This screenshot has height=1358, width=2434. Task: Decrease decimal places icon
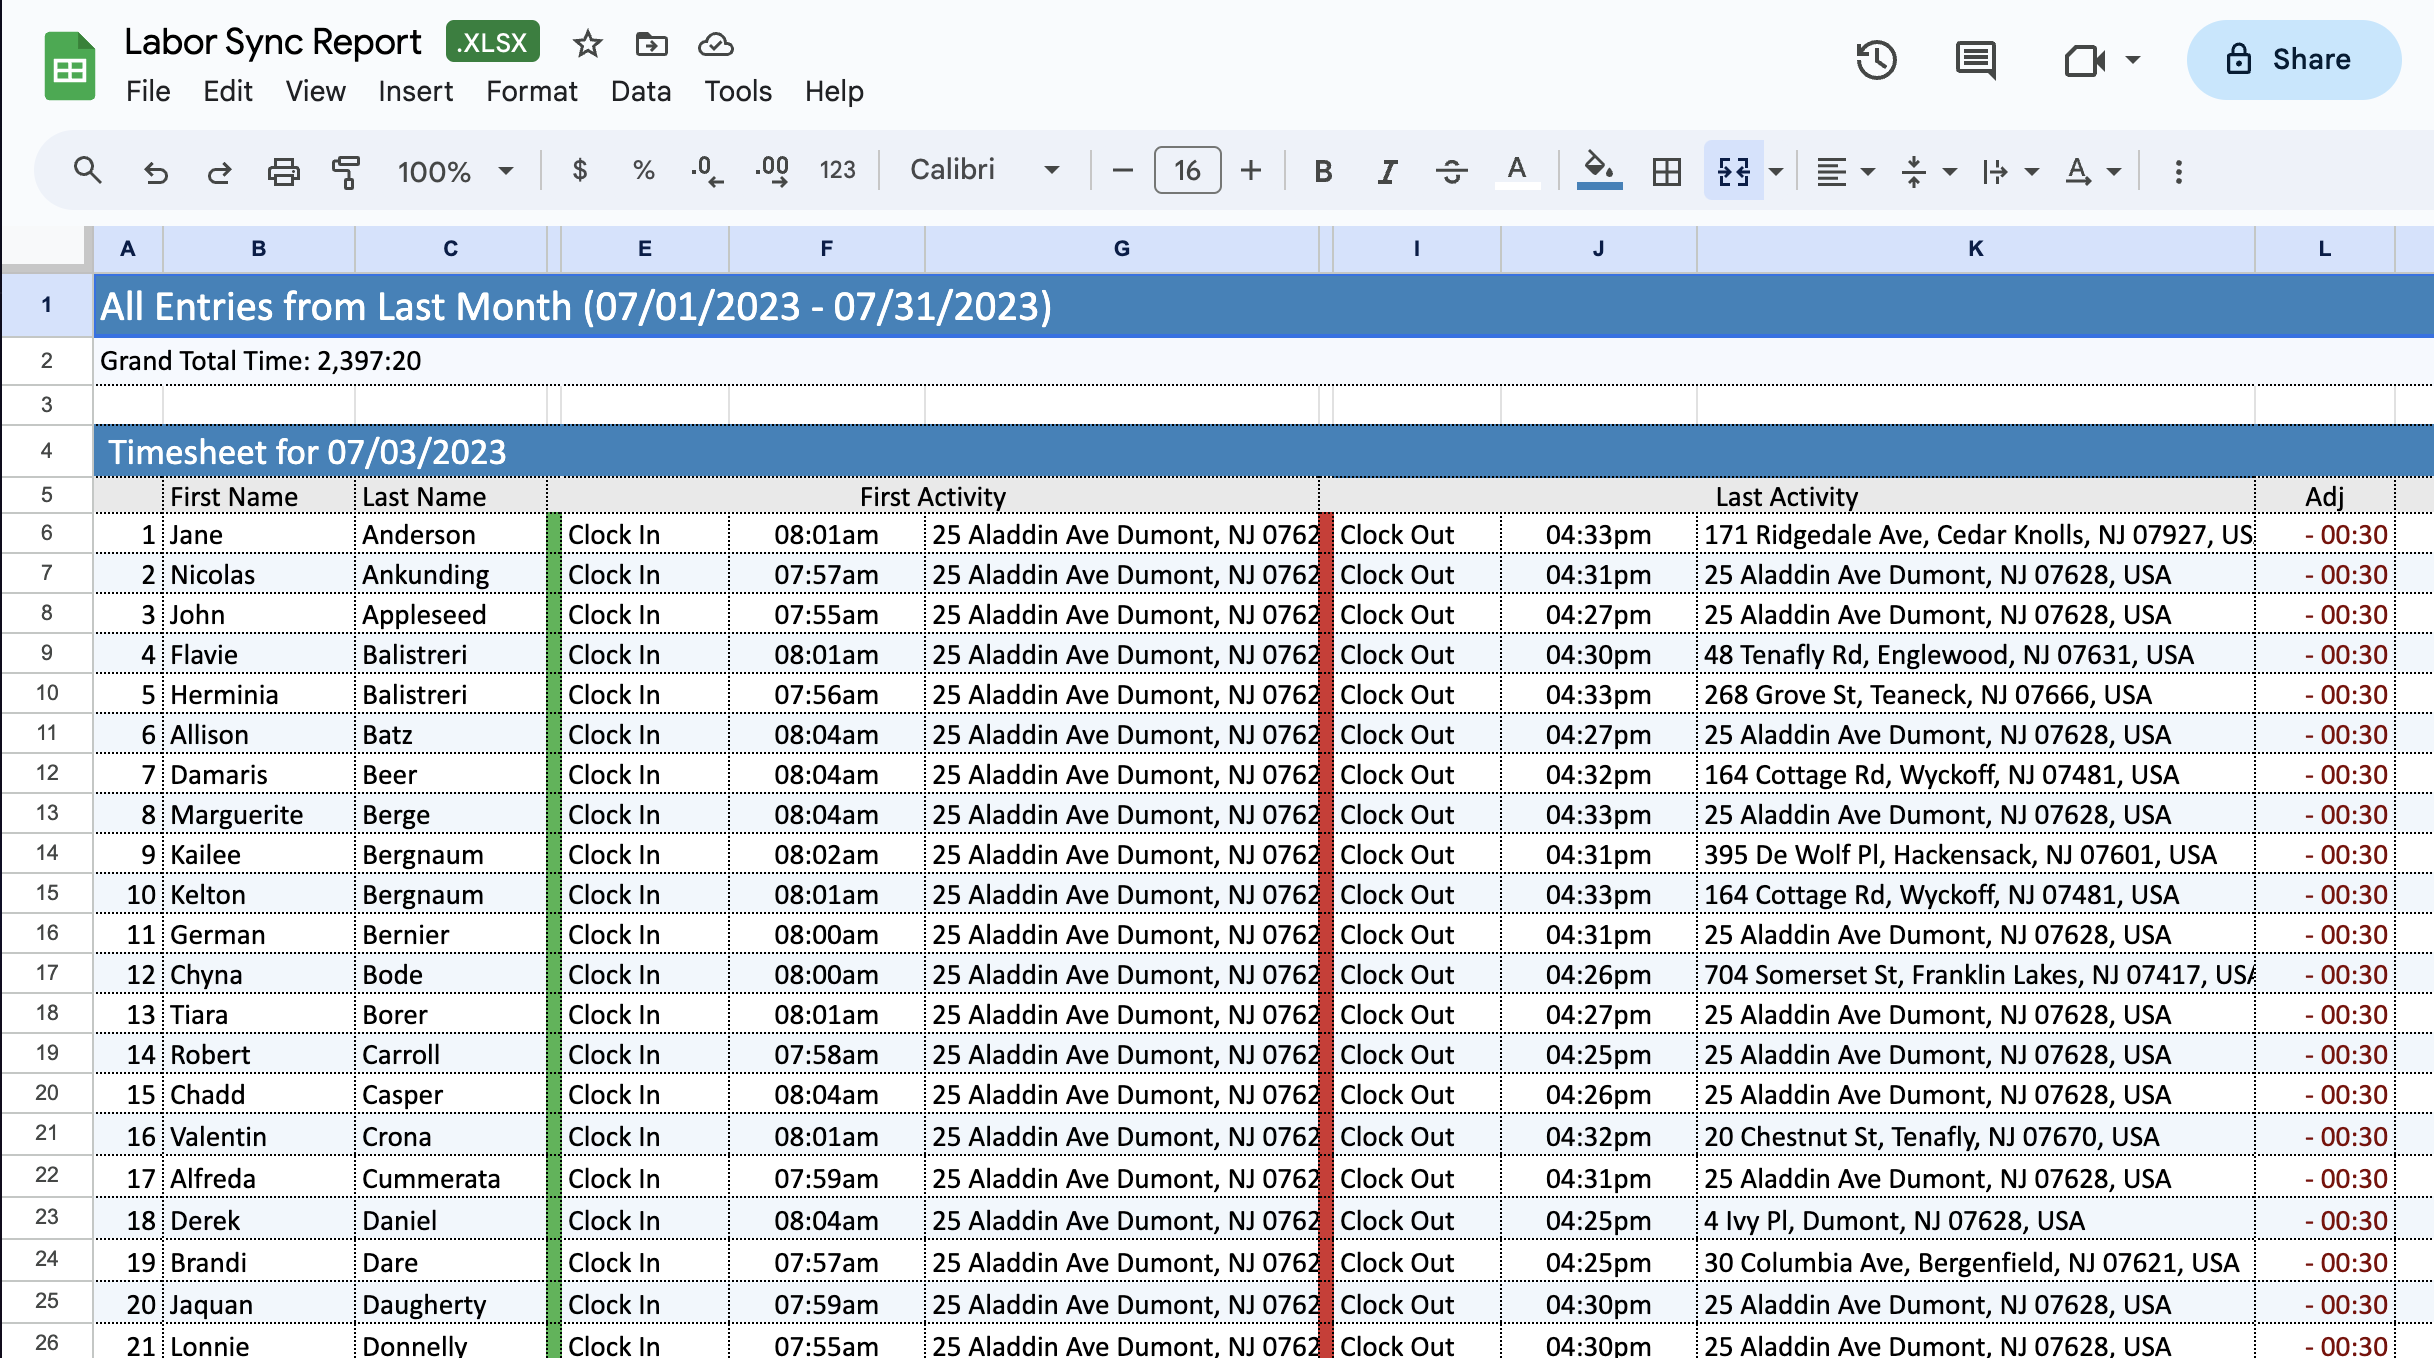pos(707,171)
